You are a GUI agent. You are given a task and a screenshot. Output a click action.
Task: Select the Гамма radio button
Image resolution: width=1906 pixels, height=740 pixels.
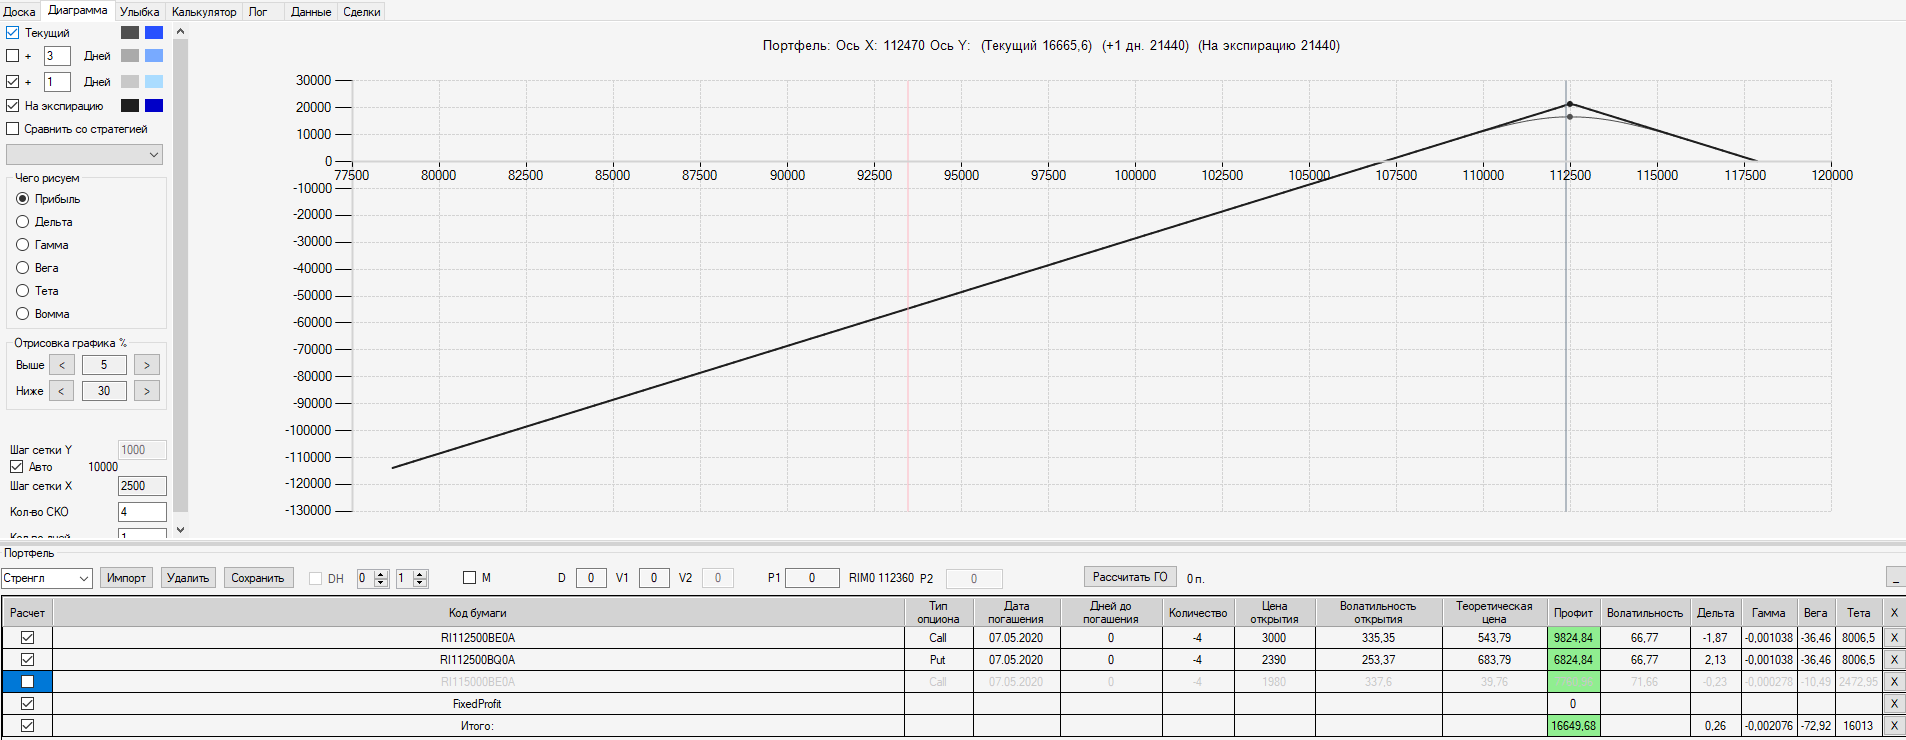(23, 245)
